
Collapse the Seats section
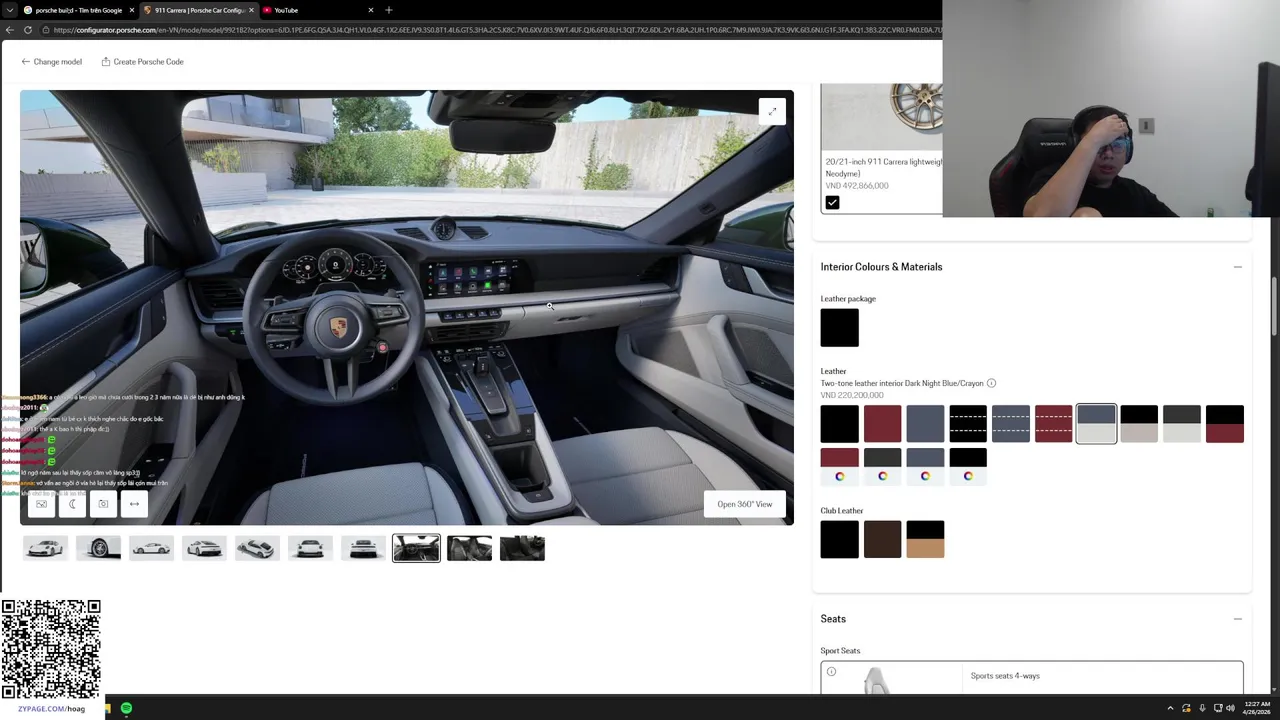point(1237,619)
